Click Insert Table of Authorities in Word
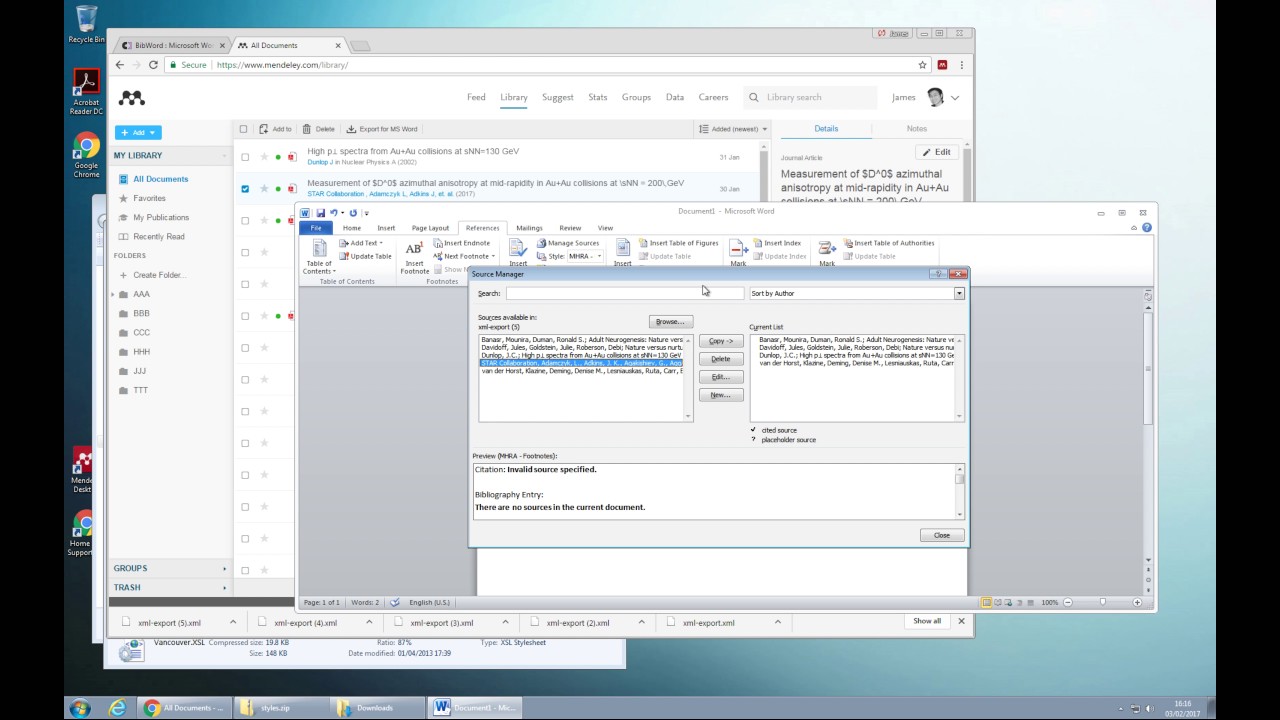The width and height of the screenshot is (1280, 720). click(x=889, y=243)
